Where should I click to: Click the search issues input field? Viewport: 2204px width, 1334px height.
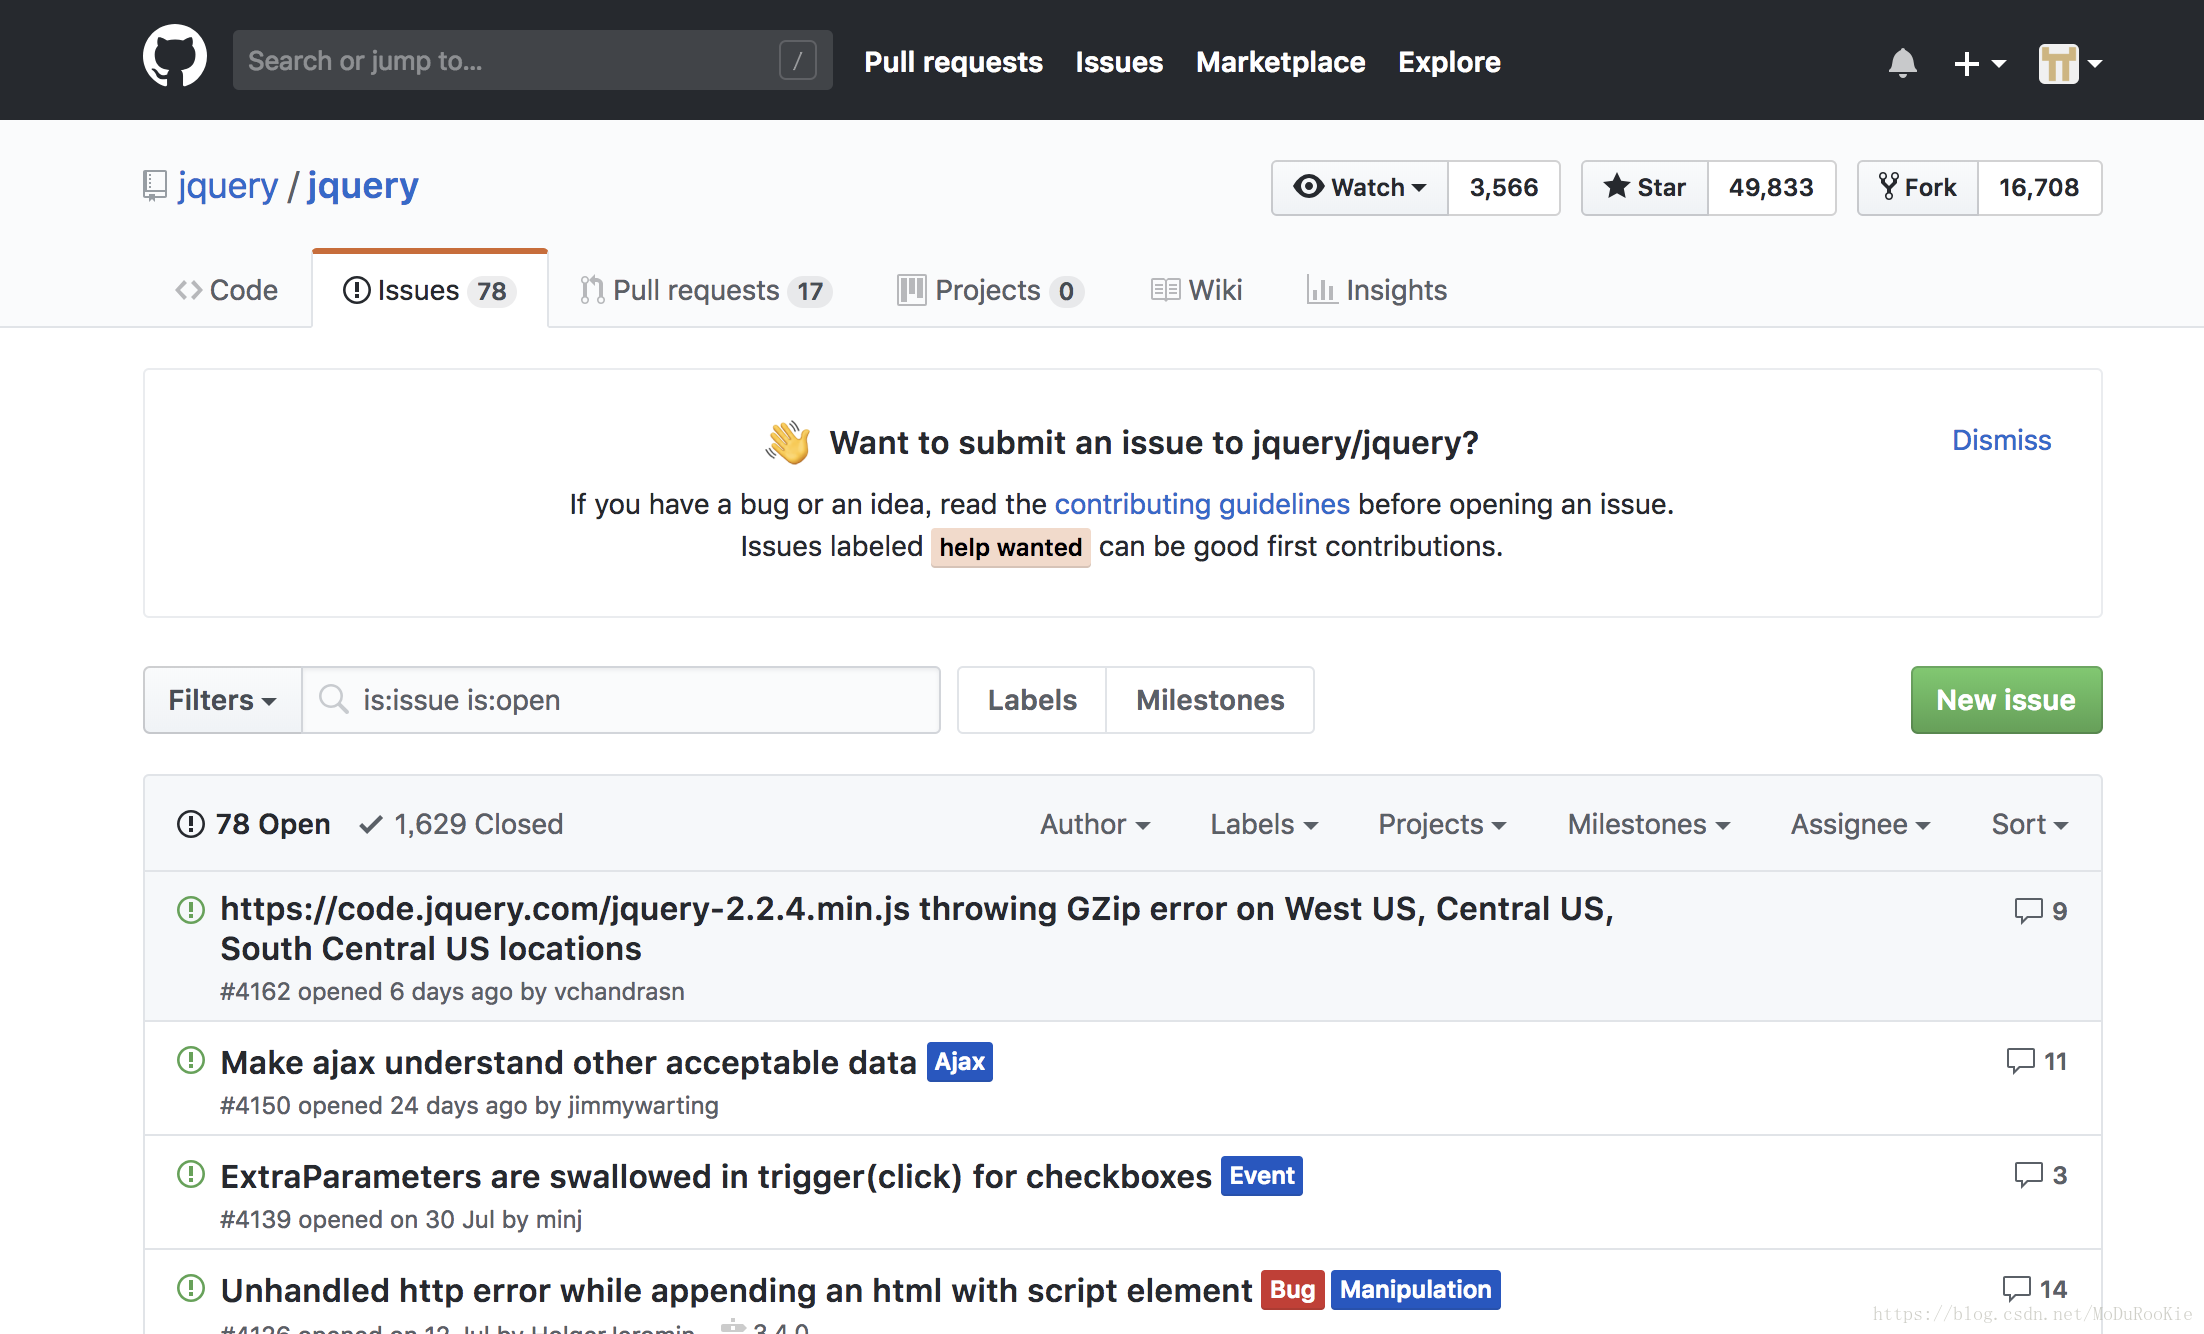(622, 698)
